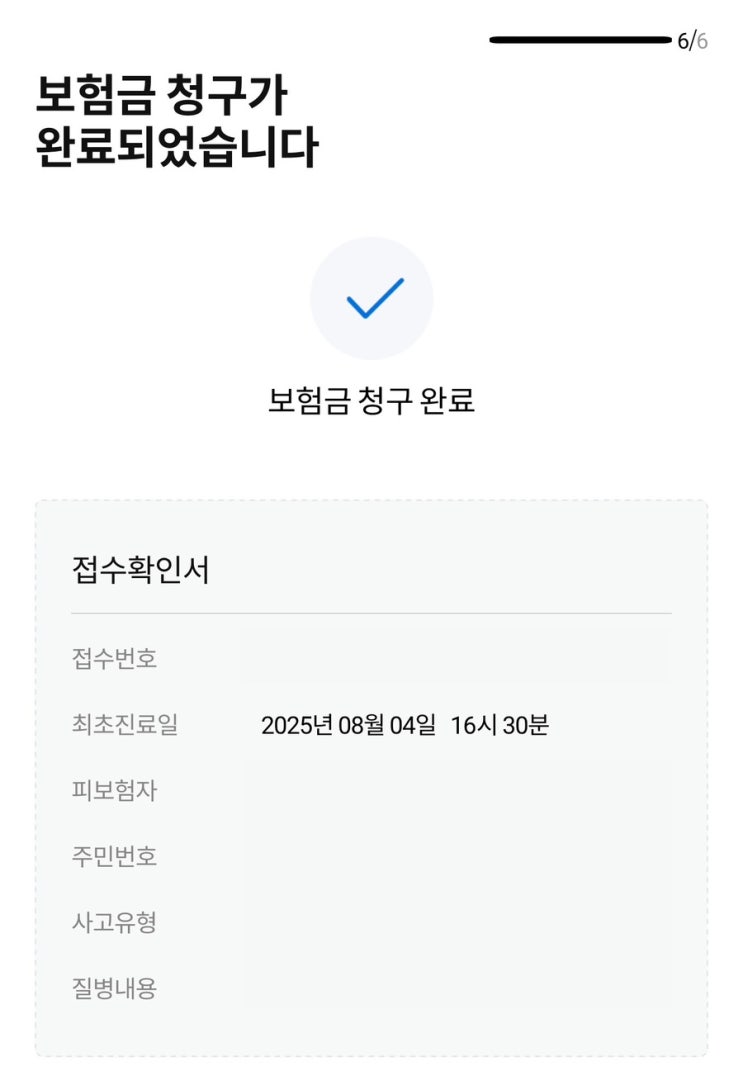Click the blank 질병내용 value field

tap(457, 988)
